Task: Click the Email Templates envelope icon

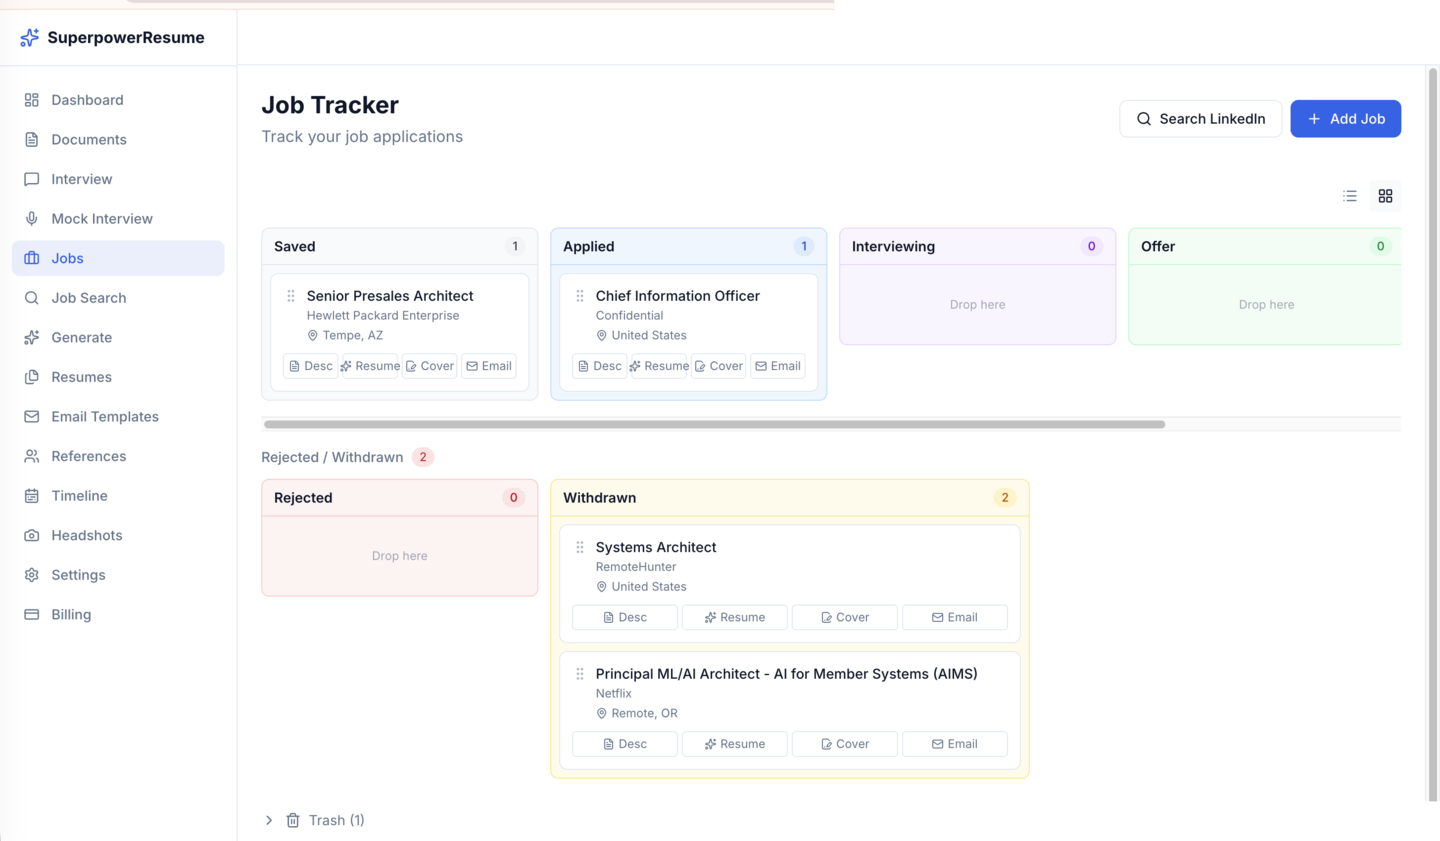Action: [x=31, y=416]
